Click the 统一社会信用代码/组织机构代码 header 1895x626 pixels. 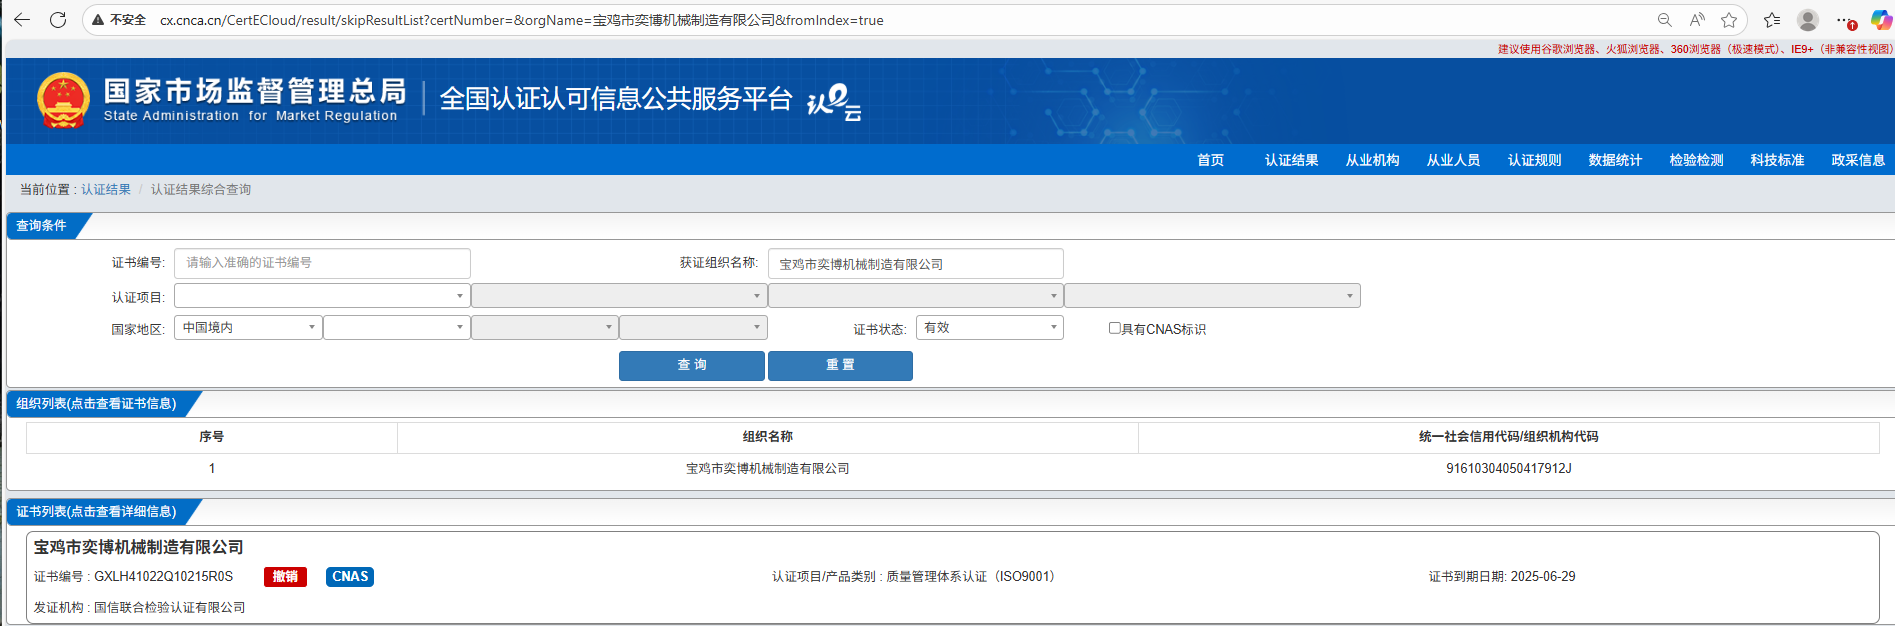click(1508, 437)
